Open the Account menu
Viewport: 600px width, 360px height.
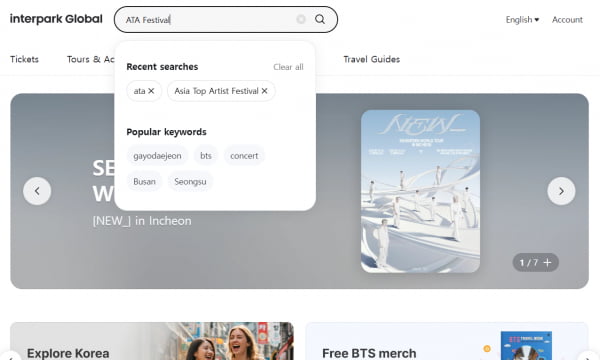pos(567,20)
